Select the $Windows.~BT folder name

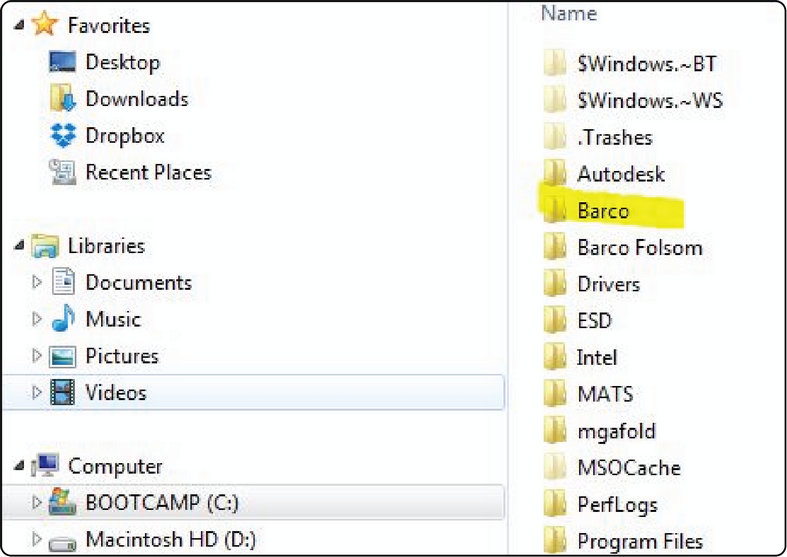pyautogui.click(x=647, y=64)
